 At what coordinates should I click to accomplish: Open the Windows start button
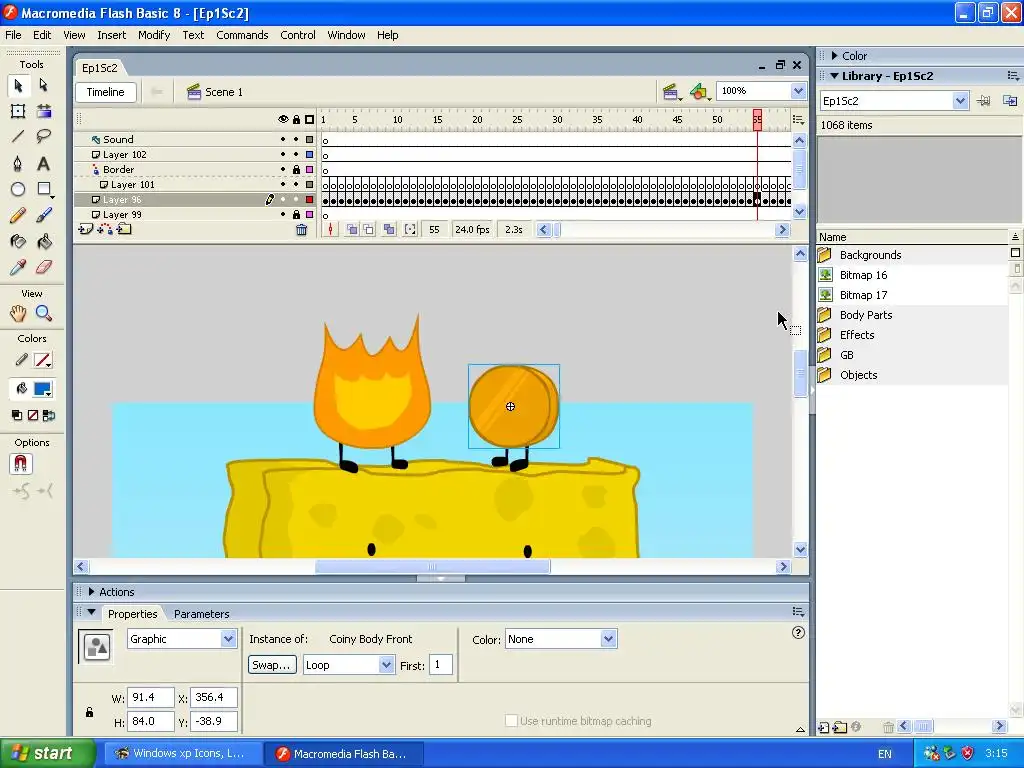[46, 753]
